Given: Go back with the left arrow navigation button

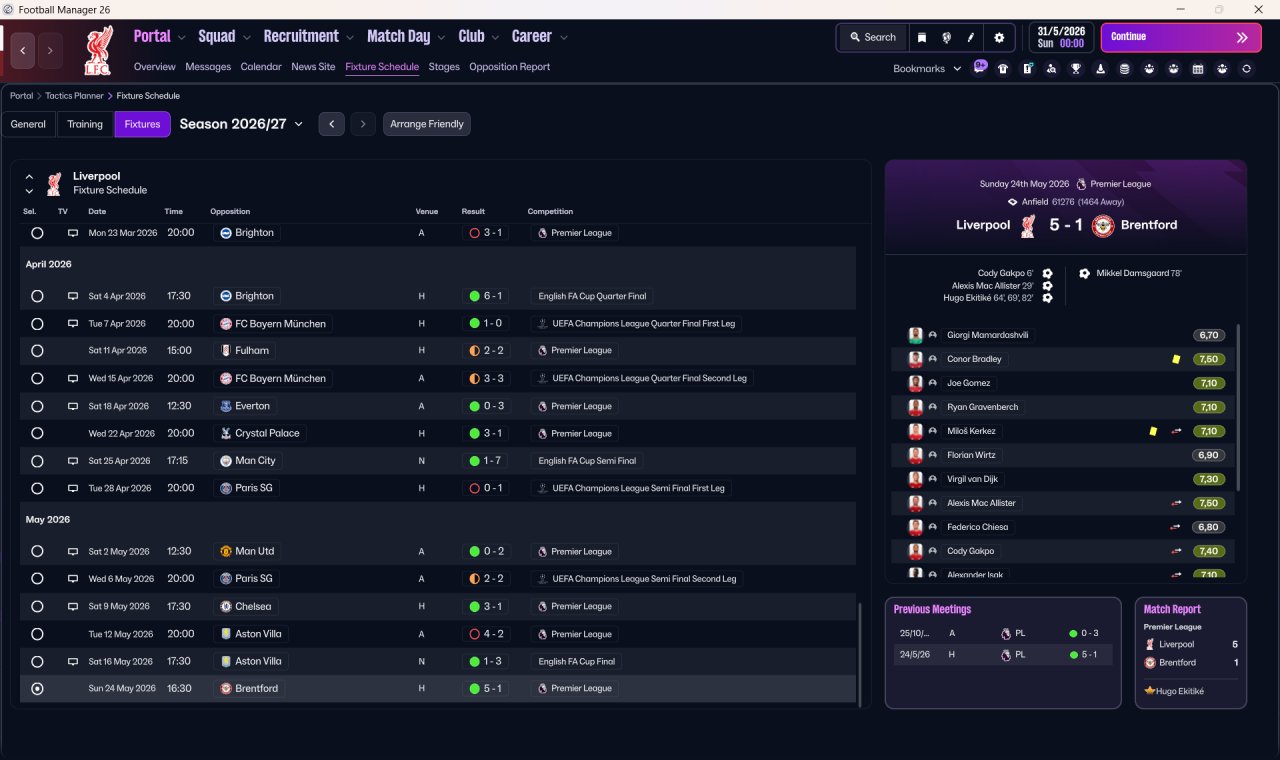Looking at the screenshot, I should click(23, 50).
